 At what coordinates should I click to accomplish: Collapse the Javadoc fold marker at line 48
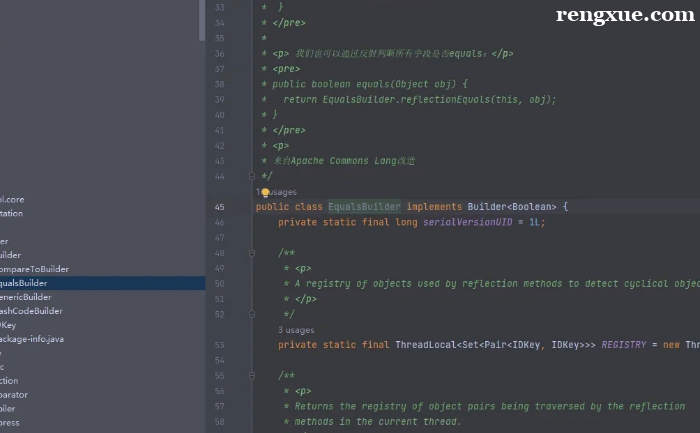[252, 254]
